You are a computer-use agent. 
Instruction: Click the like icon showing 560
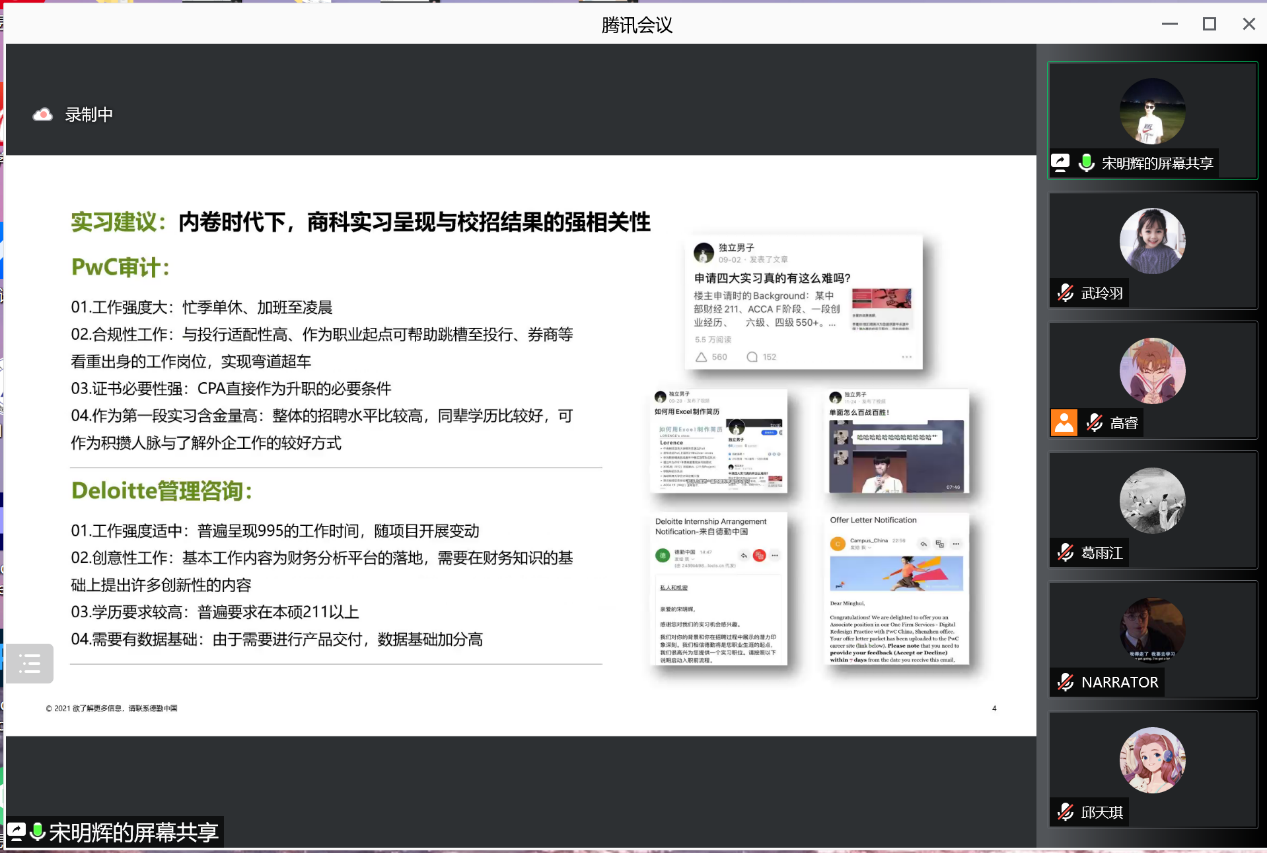tap(701, 357)
